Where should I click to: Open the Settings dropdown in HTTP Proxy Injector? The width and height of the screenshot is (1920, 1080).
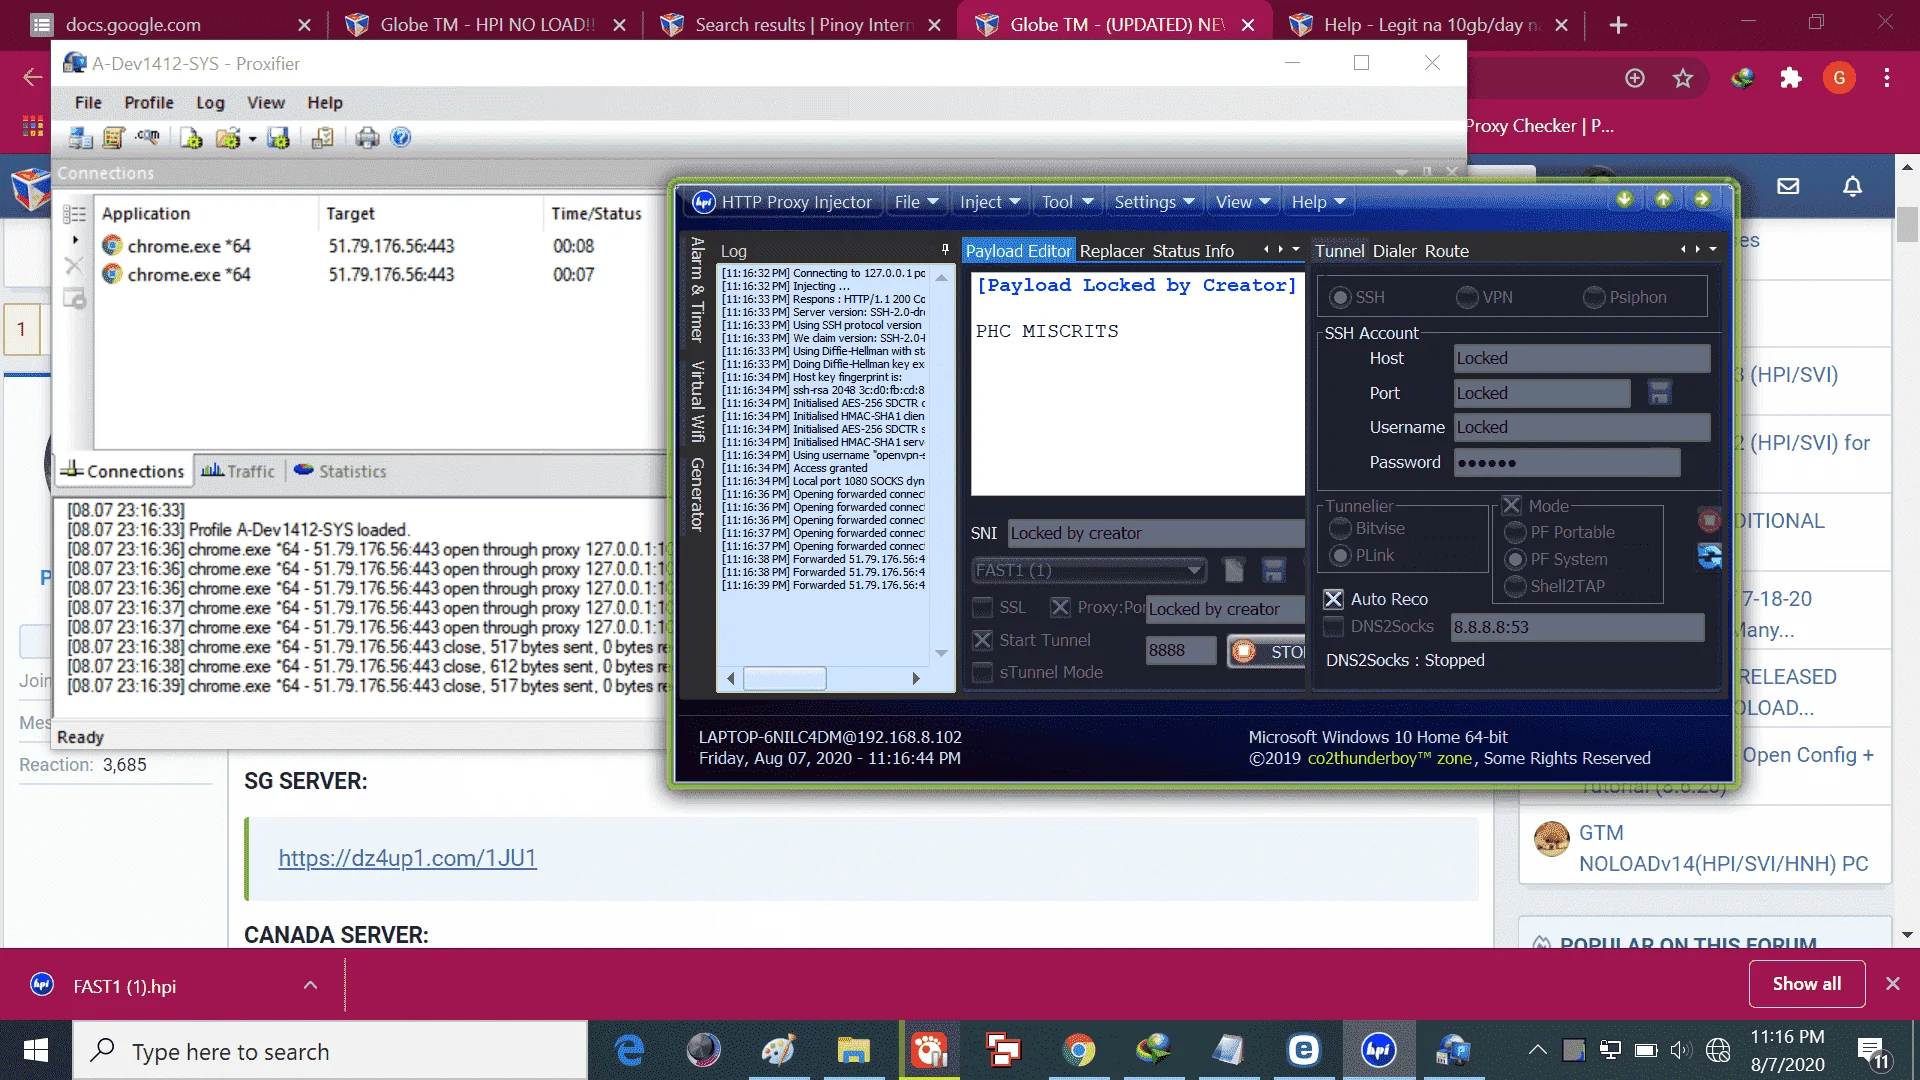click(x=1154, y=202)
